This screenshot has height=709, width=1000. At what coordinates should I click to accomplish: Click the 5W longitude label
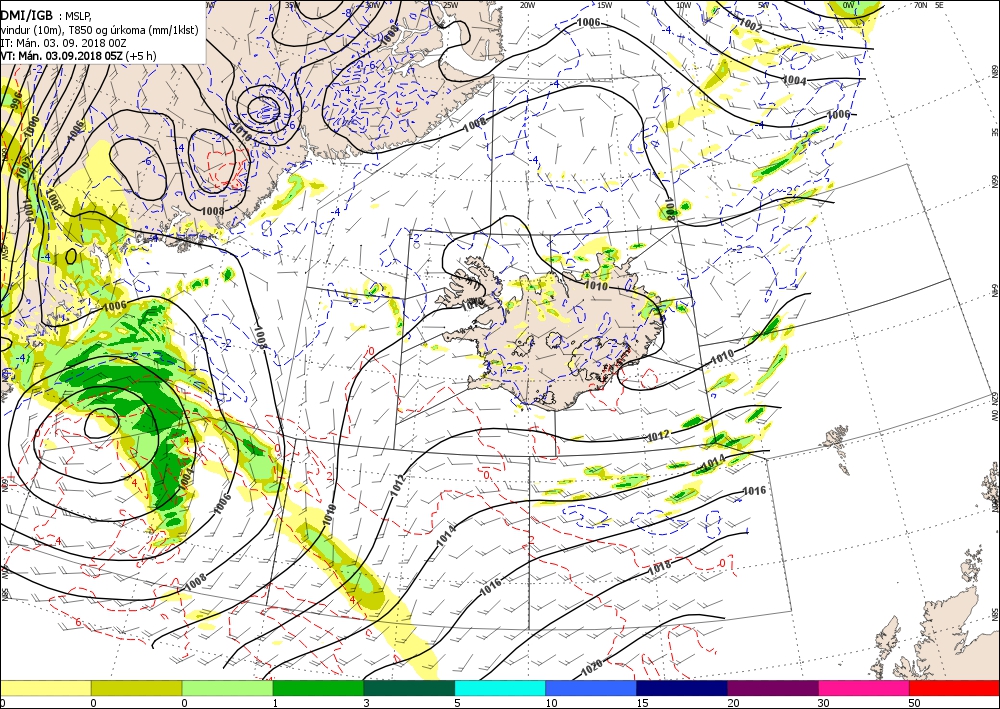(765, 5)
